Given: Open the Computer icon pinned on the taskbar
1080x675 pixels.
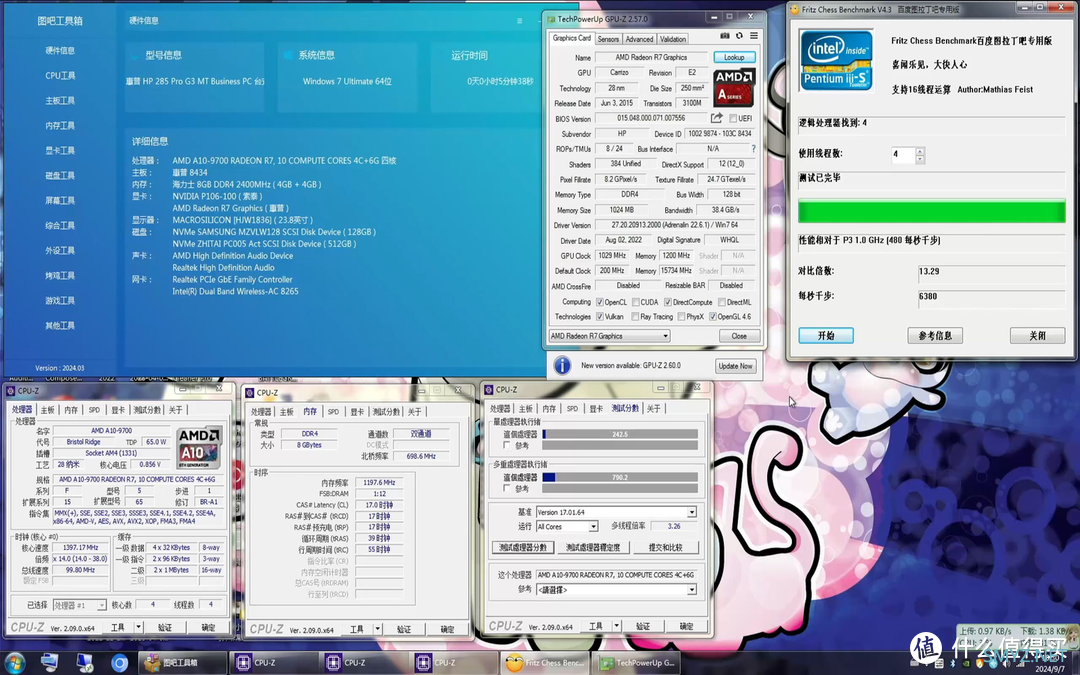Looking at the screenshot, I should (50, 663).
